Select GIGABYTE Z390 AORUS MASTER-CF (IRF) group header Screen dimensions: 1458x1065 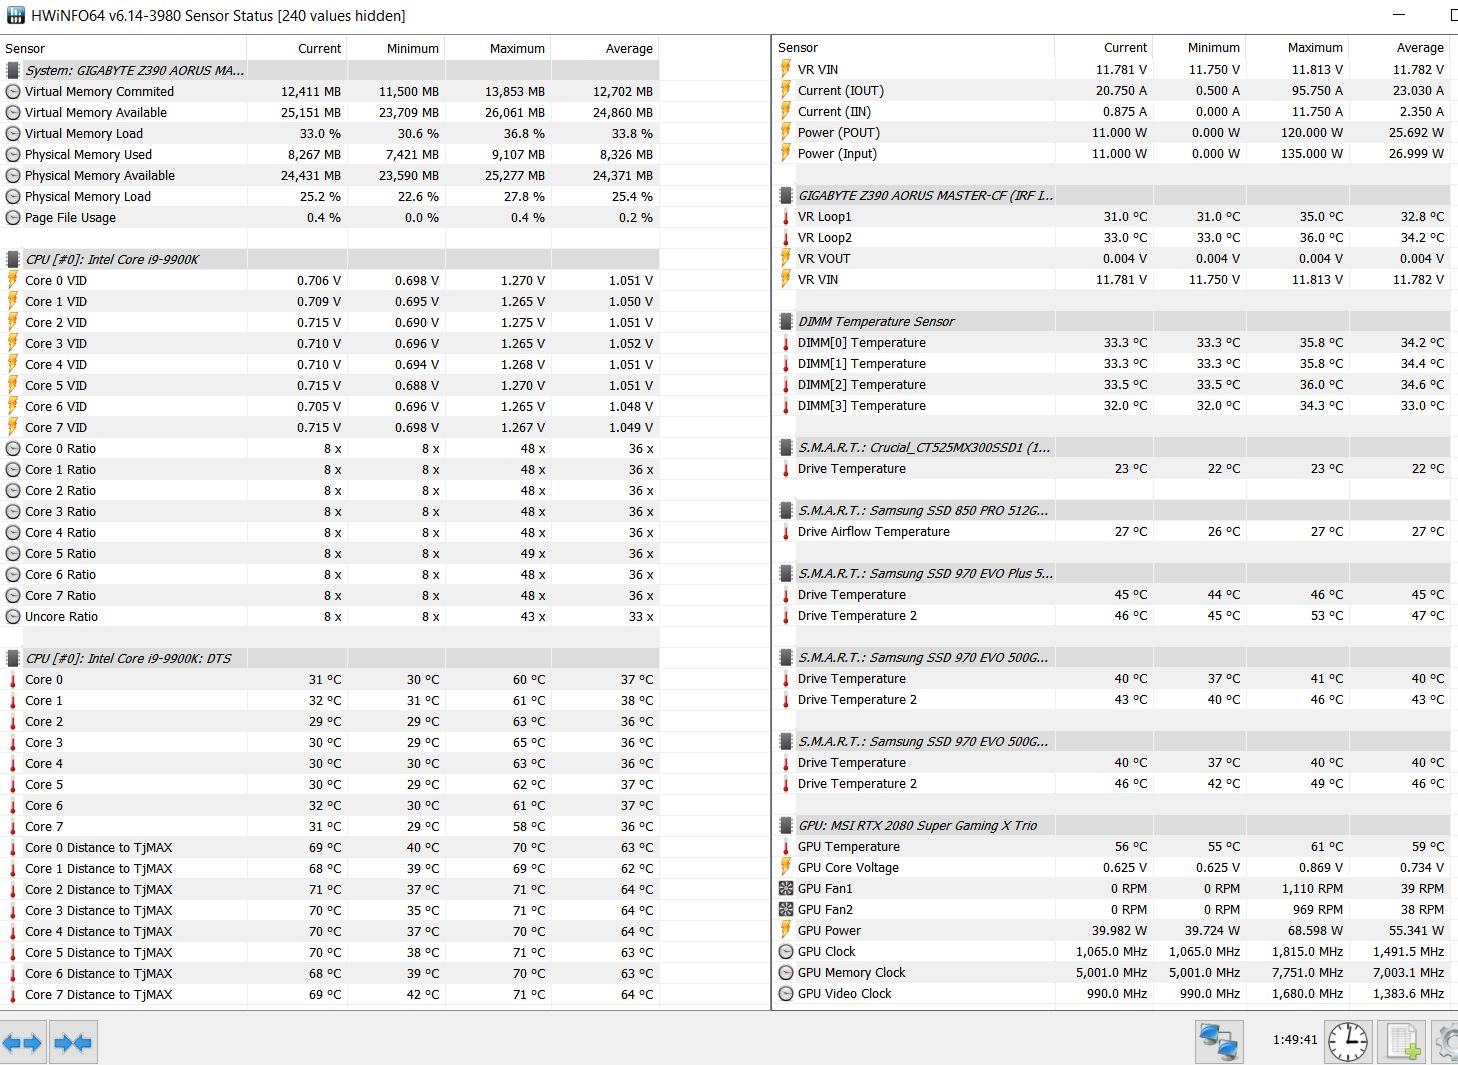pos(1112,195)
